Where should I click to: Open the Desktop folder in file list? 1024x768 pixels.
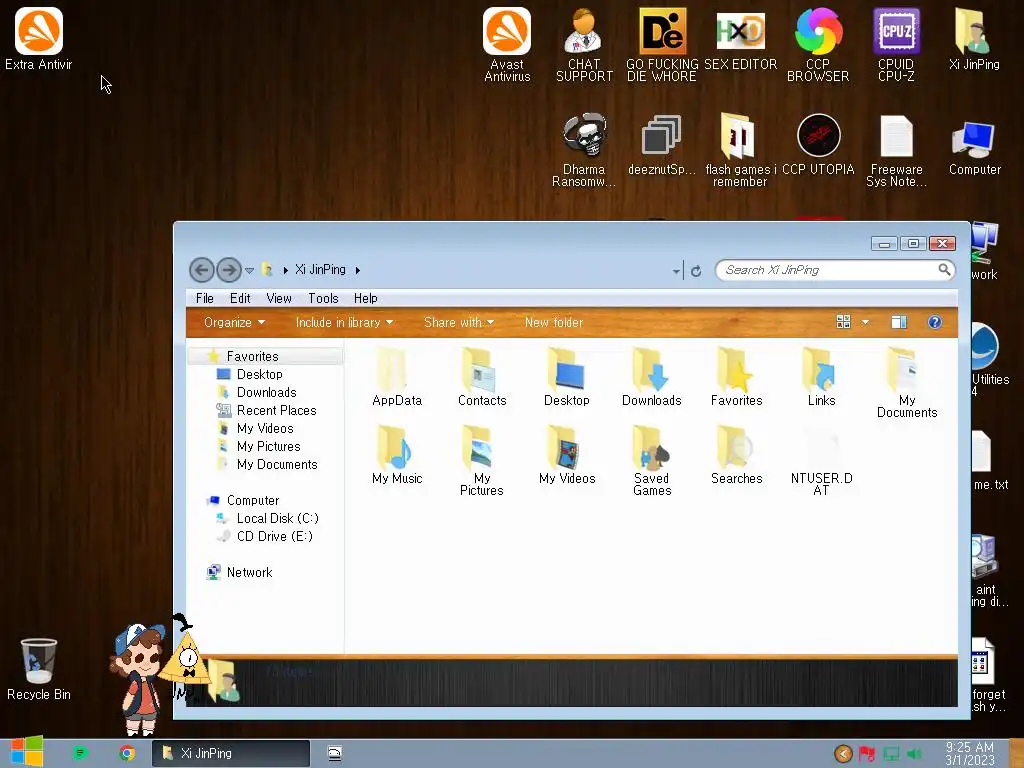pyautogui.click(x=566, y=378)
